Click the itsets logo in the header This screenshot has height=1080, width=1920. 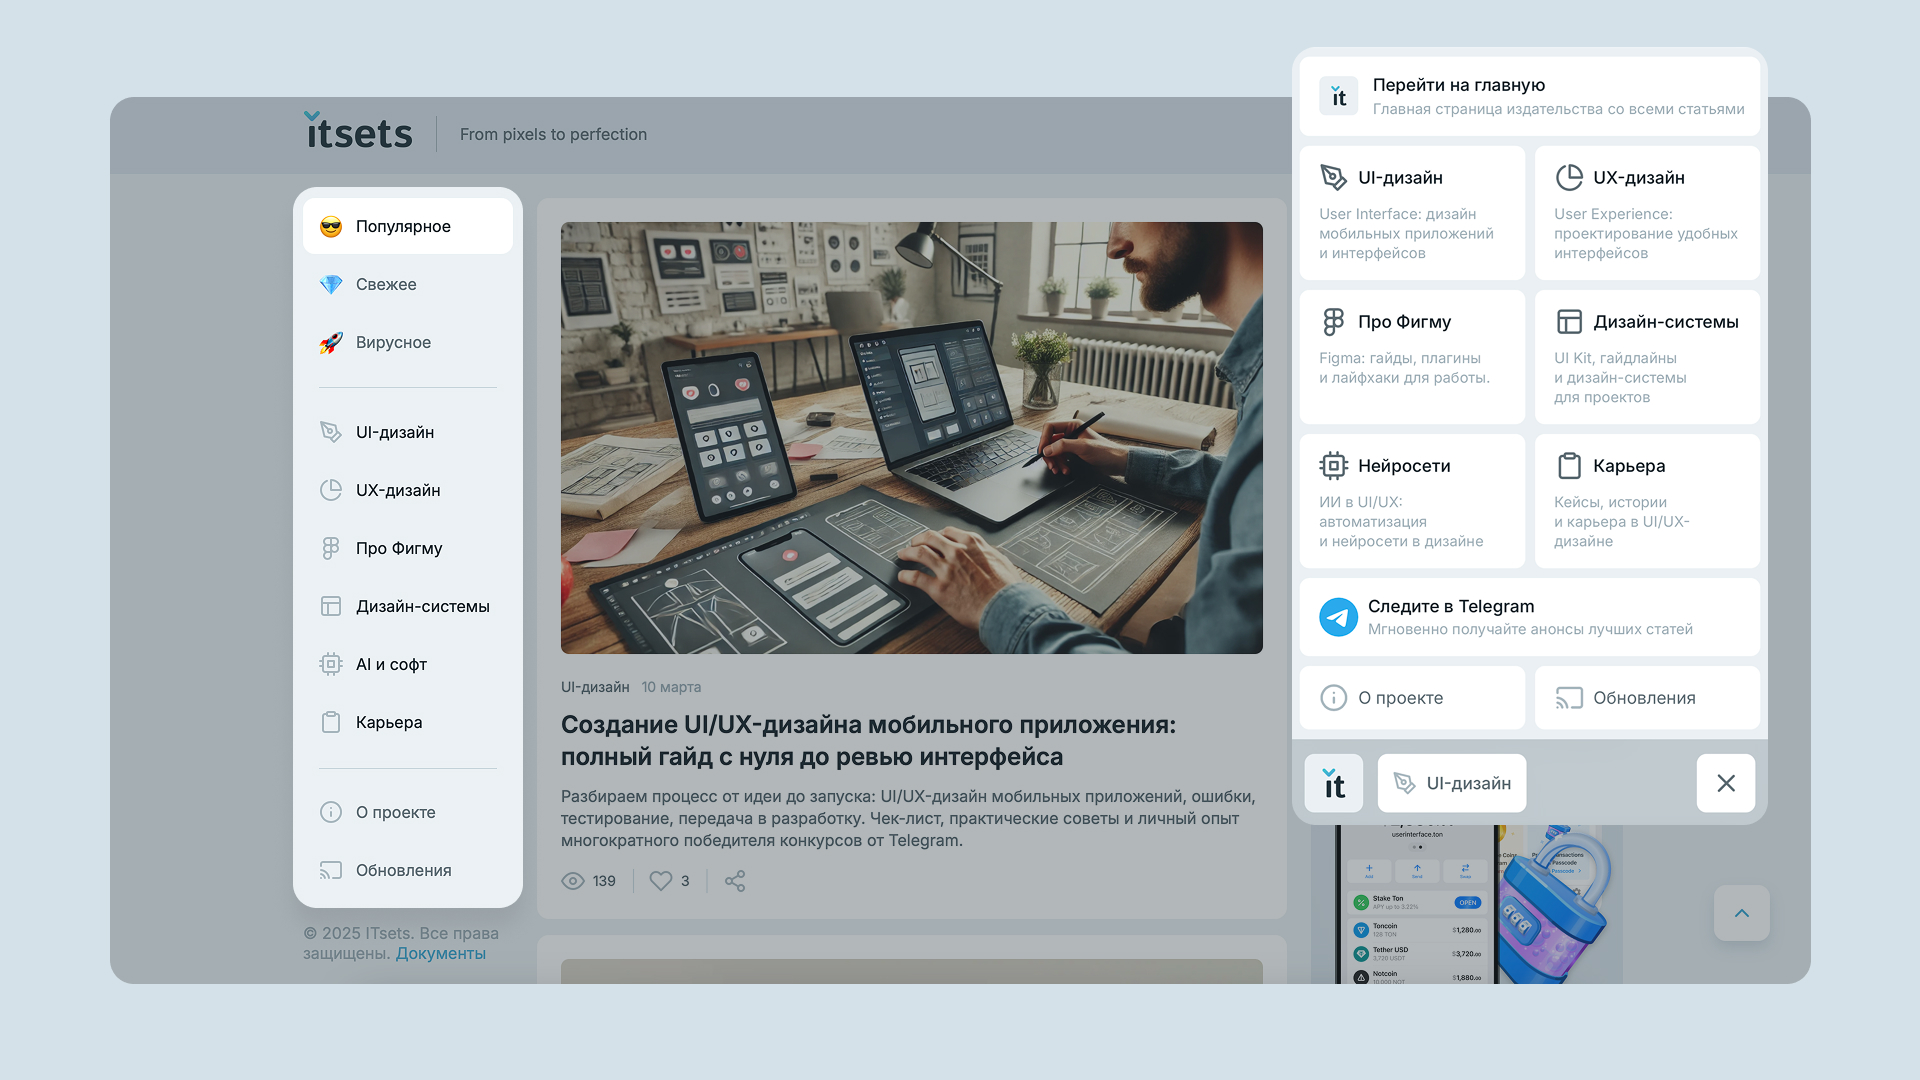pyautogui.click(x=359, y=132)
